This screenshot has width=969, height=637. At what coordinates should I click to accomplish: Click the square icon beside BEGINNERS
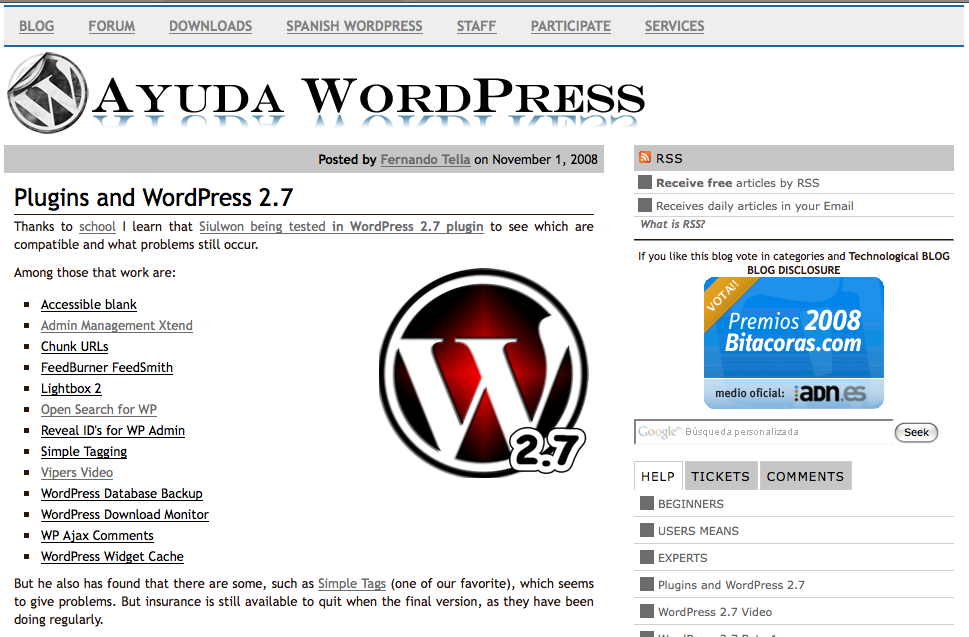point(645,503)
